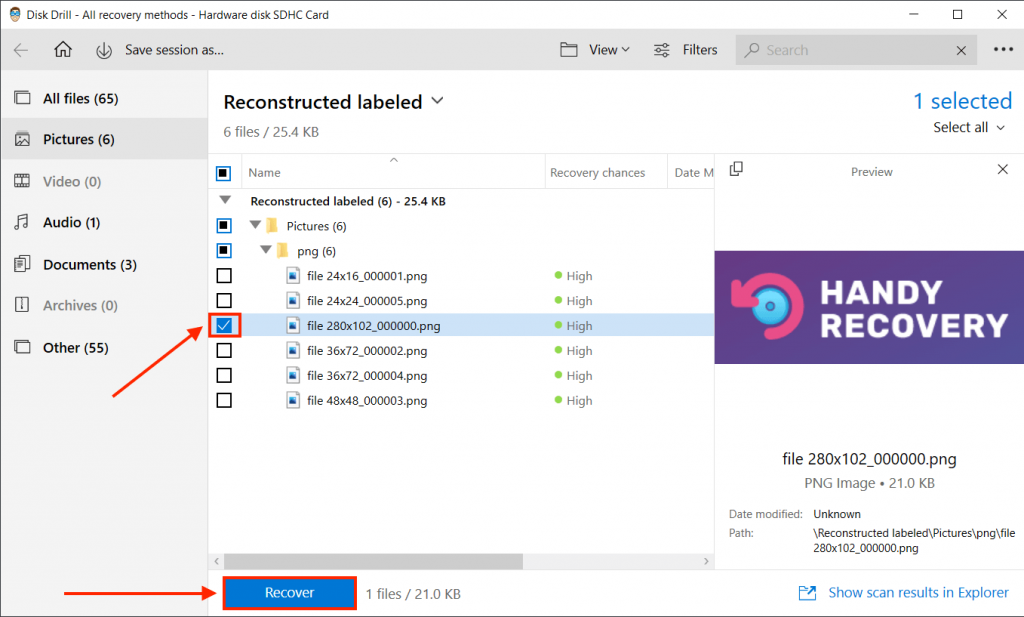Click the Recover button

point(289,593)
